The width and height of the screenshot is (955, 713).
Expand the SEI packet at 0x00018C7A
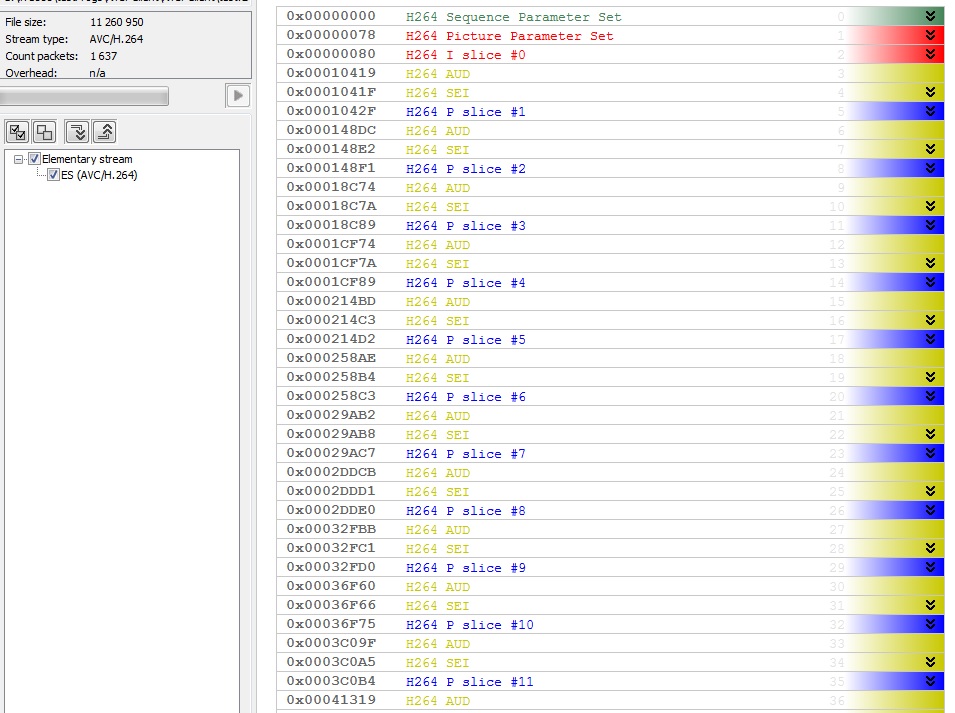[930, 206]
